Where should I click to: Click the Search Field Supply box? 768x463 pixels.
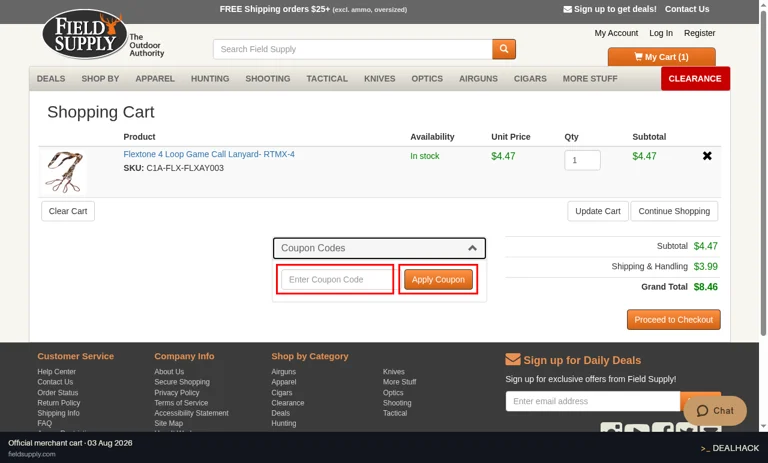[x=353, y=49]
